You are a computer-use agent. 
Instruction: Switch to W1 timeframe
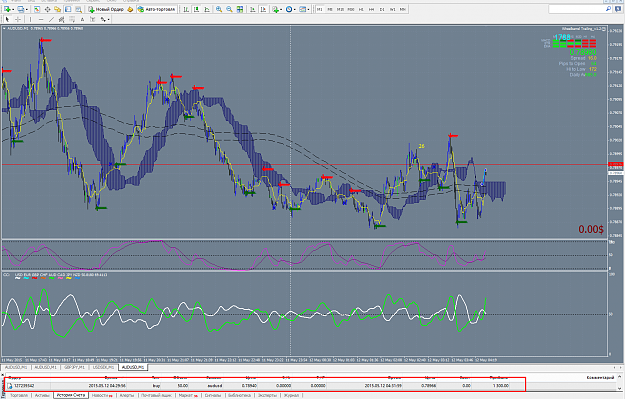point(393,9)
